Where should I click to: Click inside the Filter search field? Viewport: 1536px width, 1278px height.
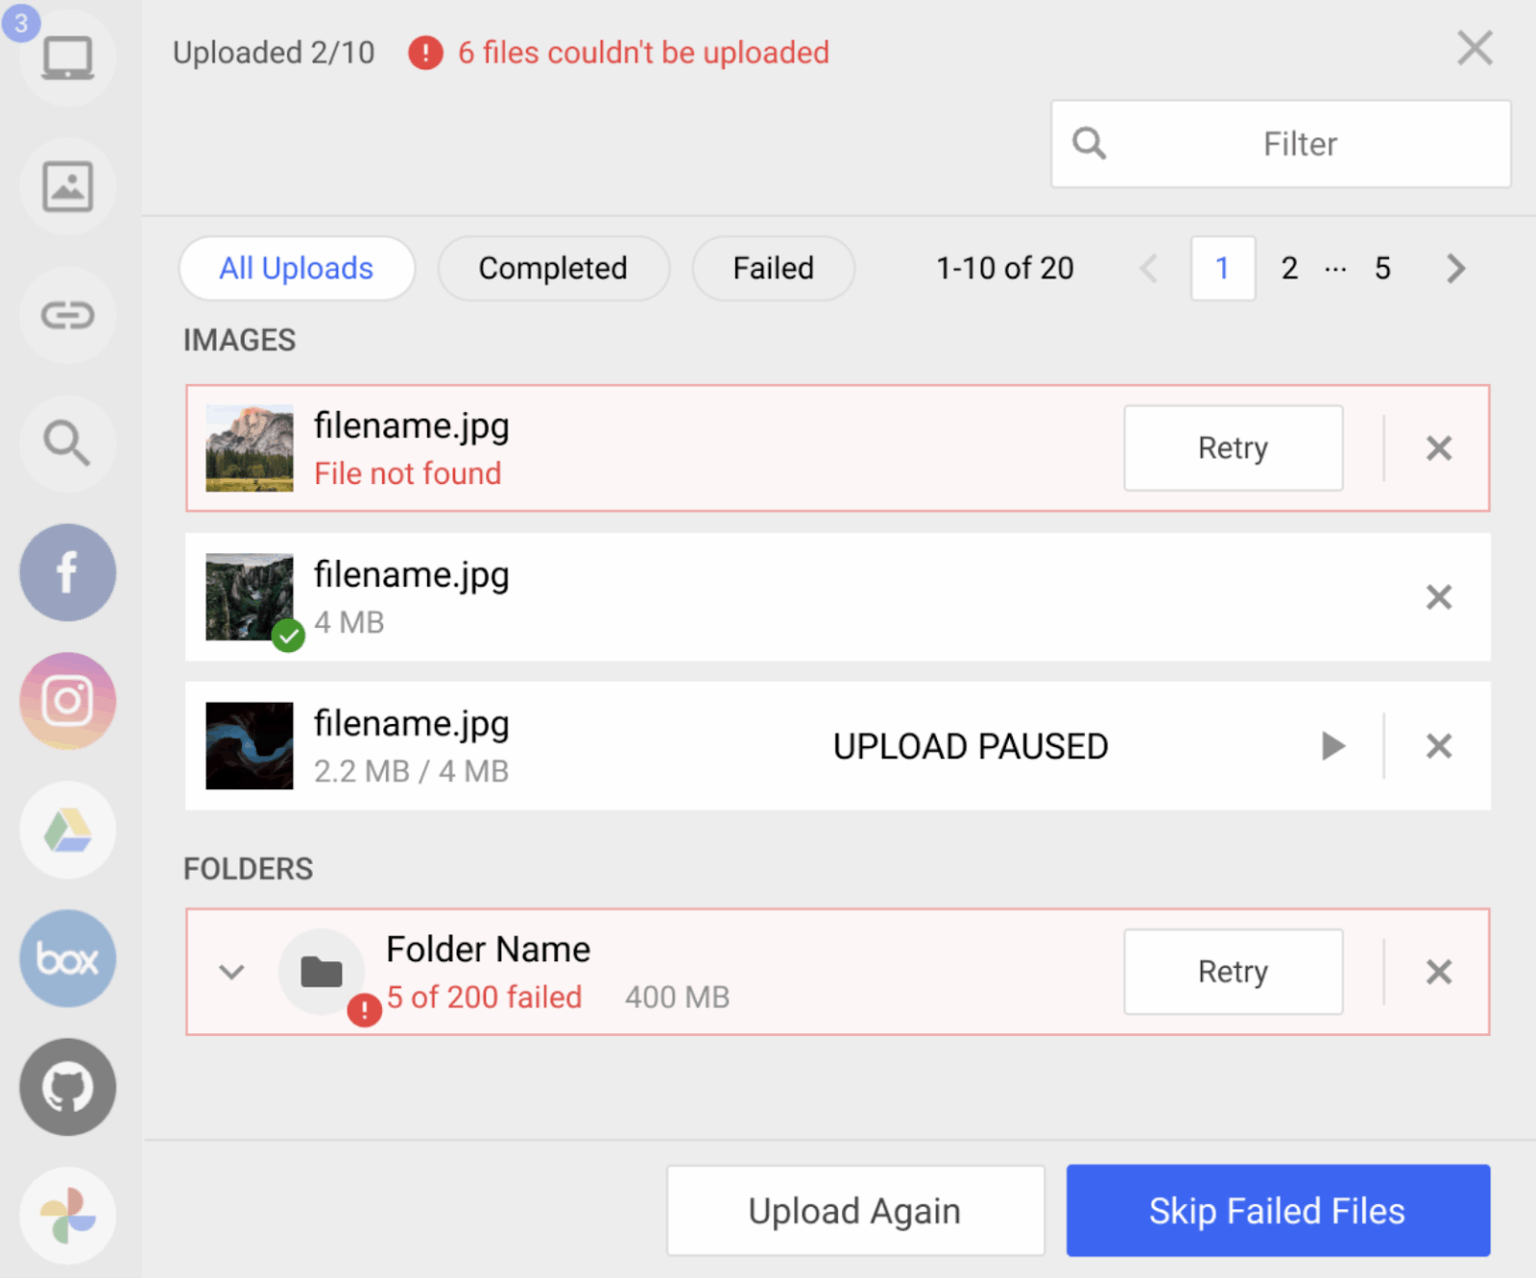tap(1280, 143)
